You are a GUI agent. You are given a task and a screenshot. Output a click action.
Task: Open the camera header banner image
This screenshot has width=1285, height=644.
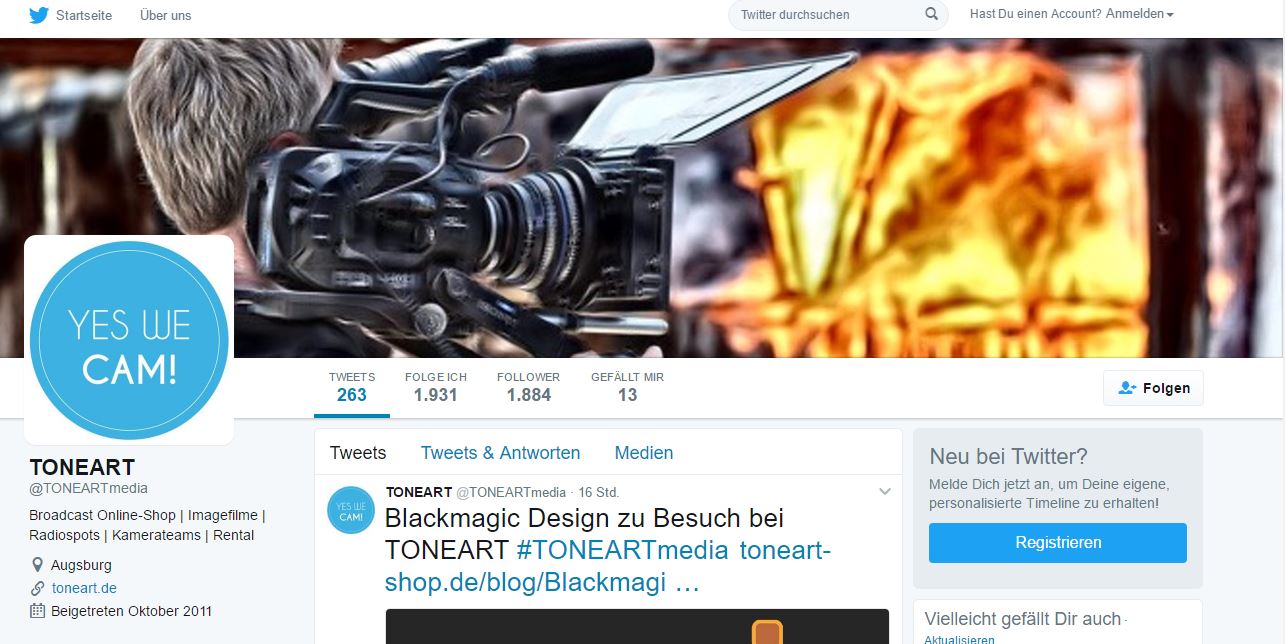642,198
